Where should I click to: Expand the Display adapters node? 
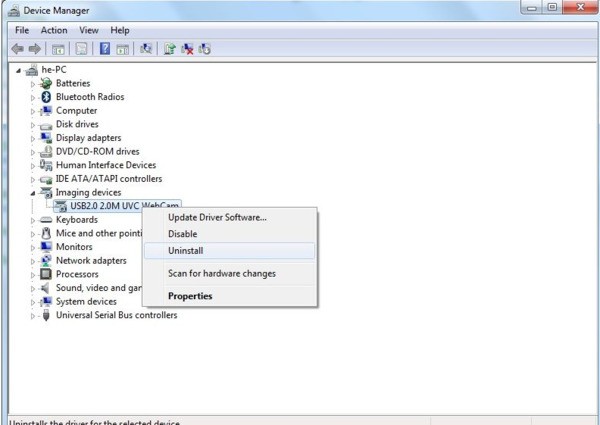[x=33, y=138]
